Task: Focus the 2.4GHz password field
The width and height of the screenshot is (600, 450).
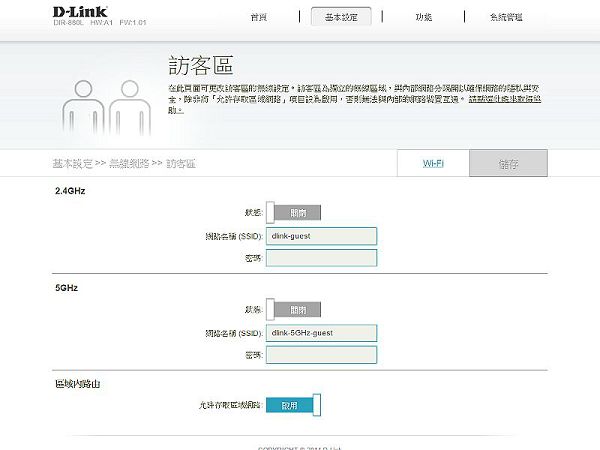Action: 321,258
